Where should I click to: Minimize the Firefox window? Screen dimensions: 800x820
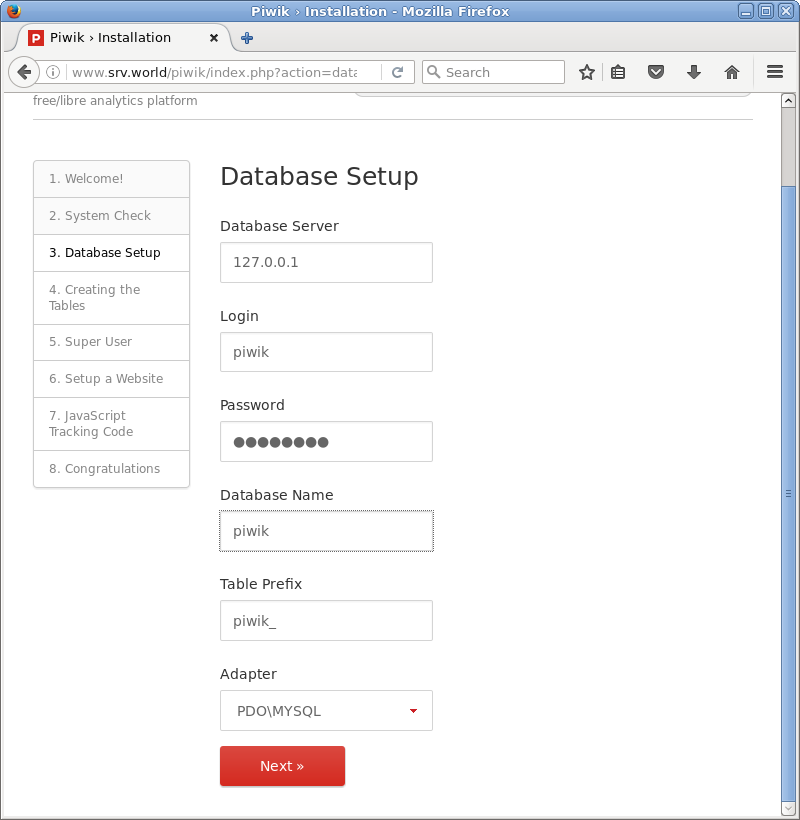[x=746, y=11]
